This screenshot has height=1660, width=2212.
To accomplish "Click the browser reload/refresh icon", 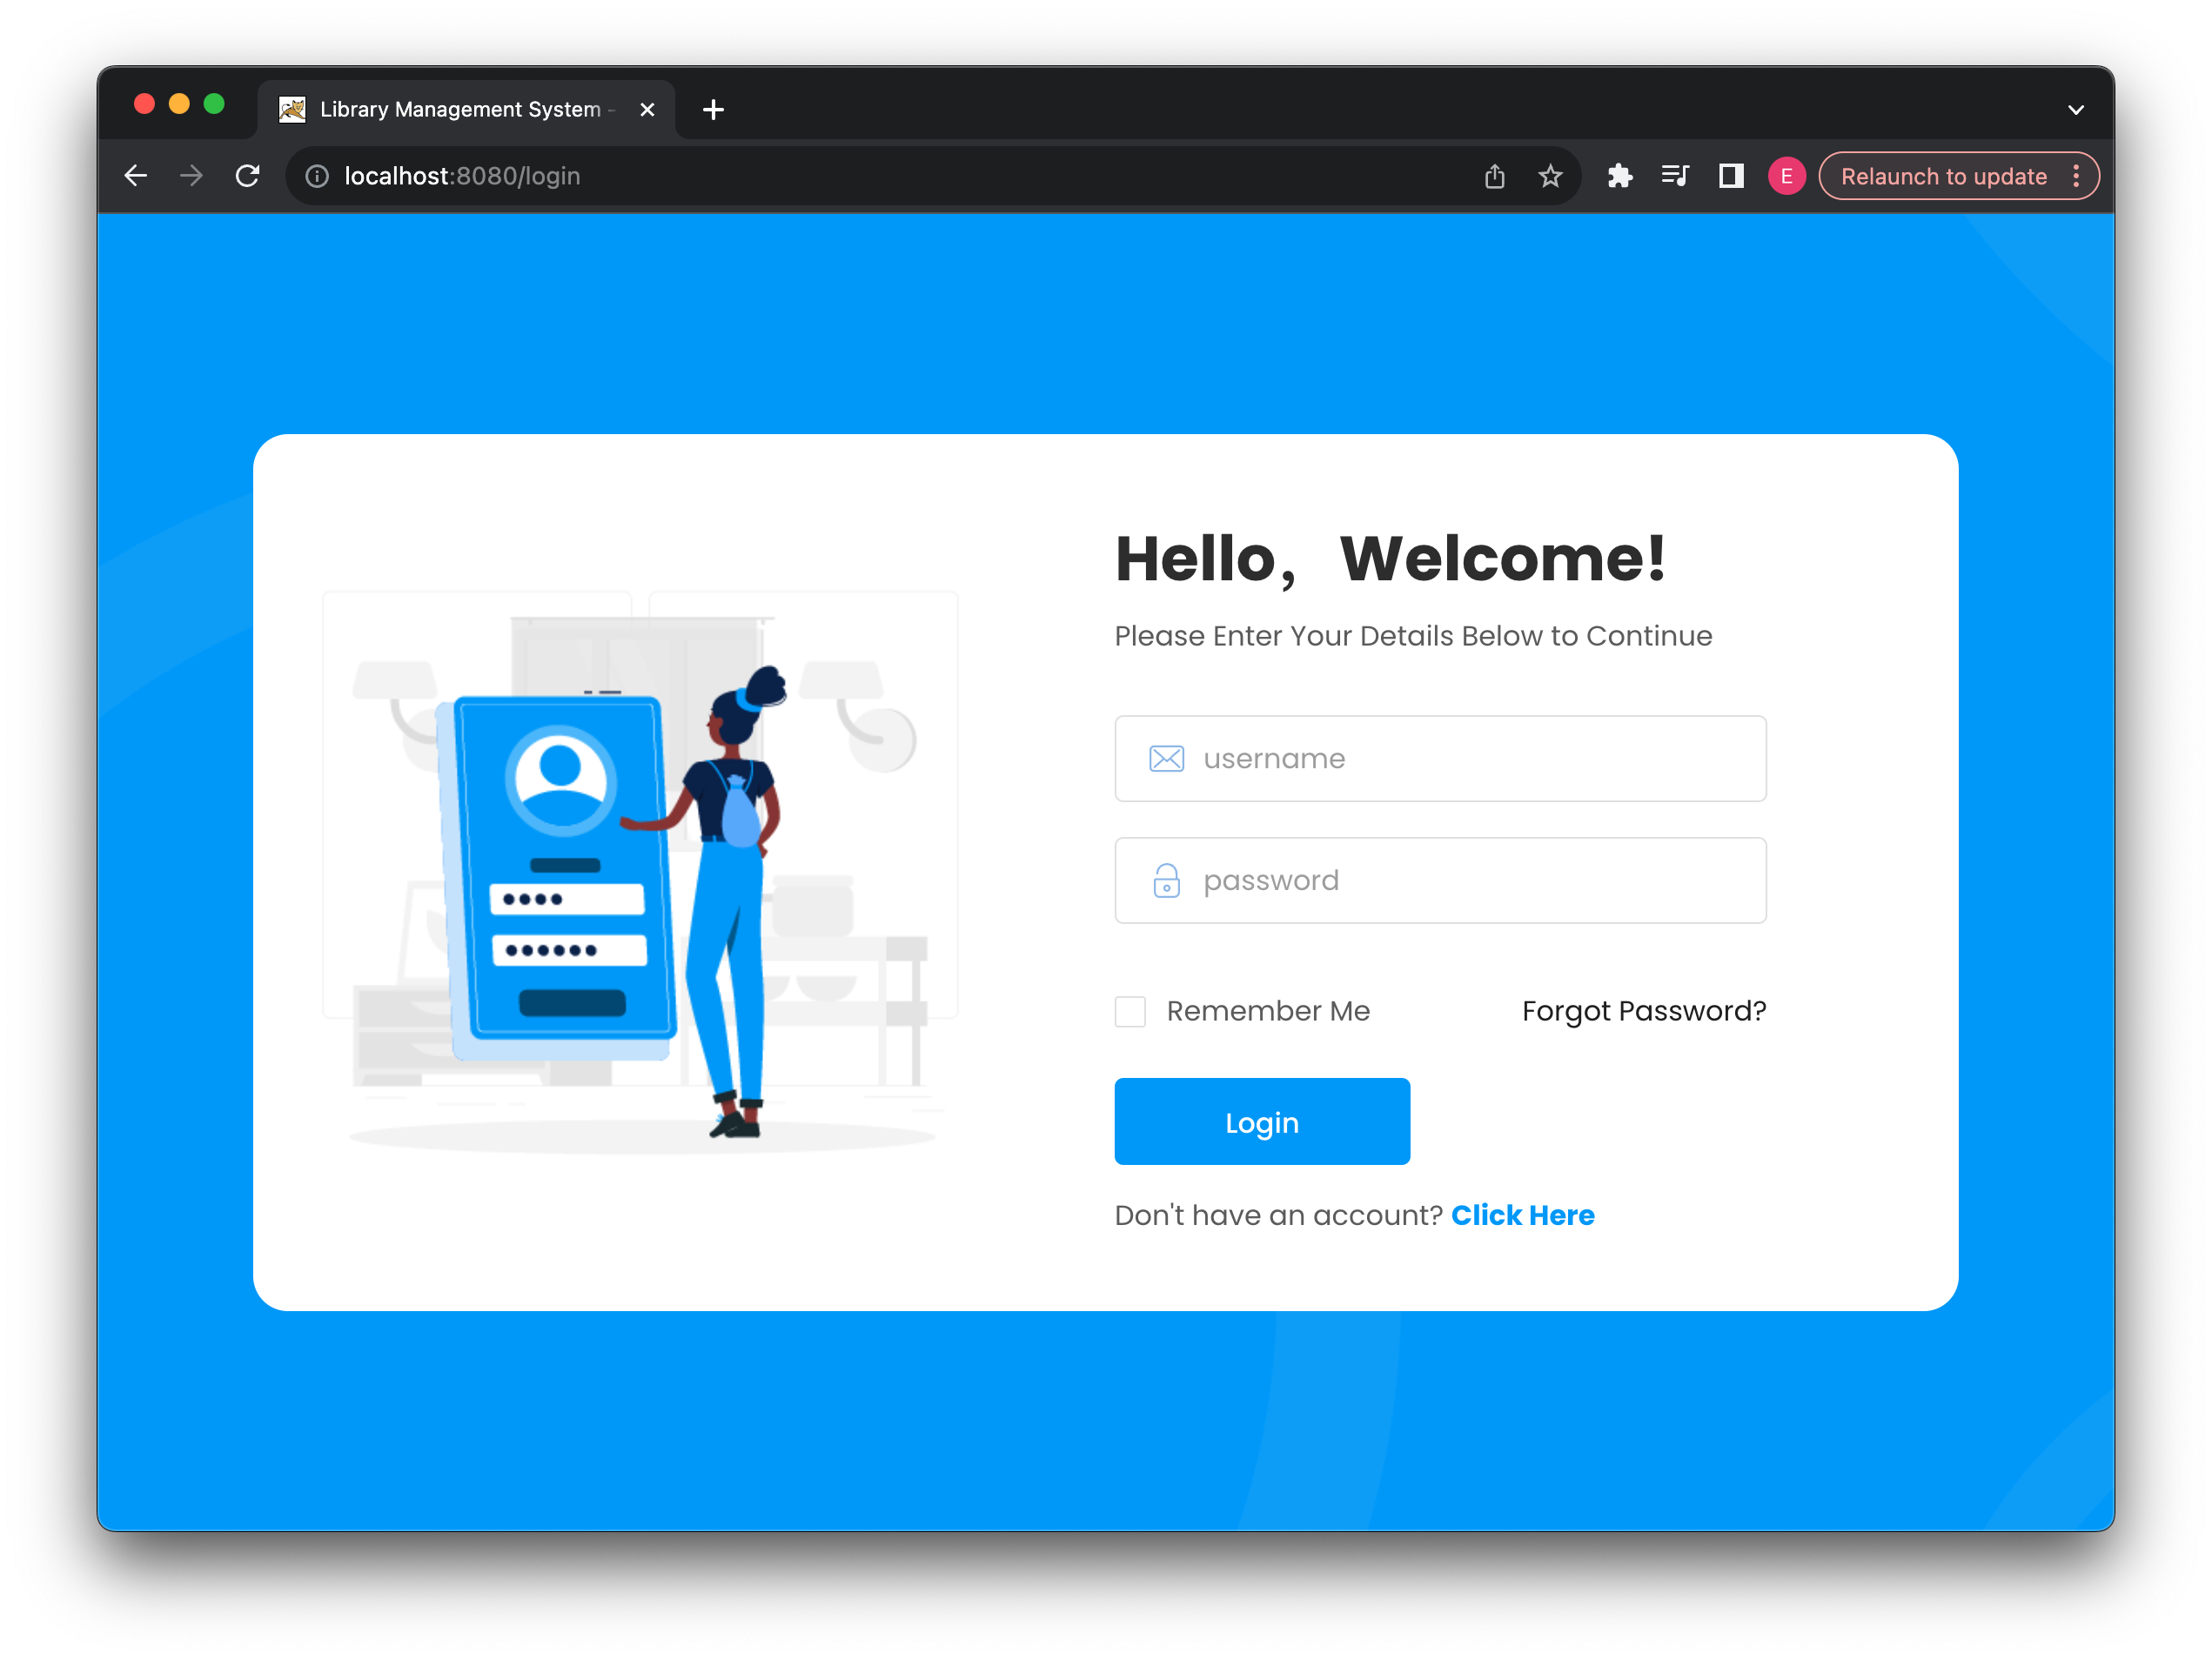I will 251,174.
